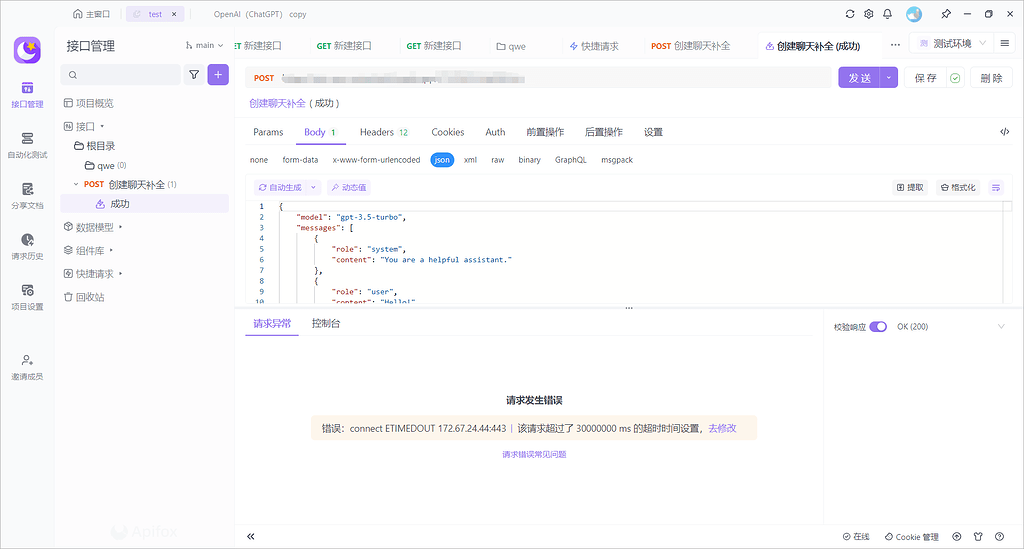Click the shirt theme icon in status bar

pyautogui.click(x=978, y=537)
